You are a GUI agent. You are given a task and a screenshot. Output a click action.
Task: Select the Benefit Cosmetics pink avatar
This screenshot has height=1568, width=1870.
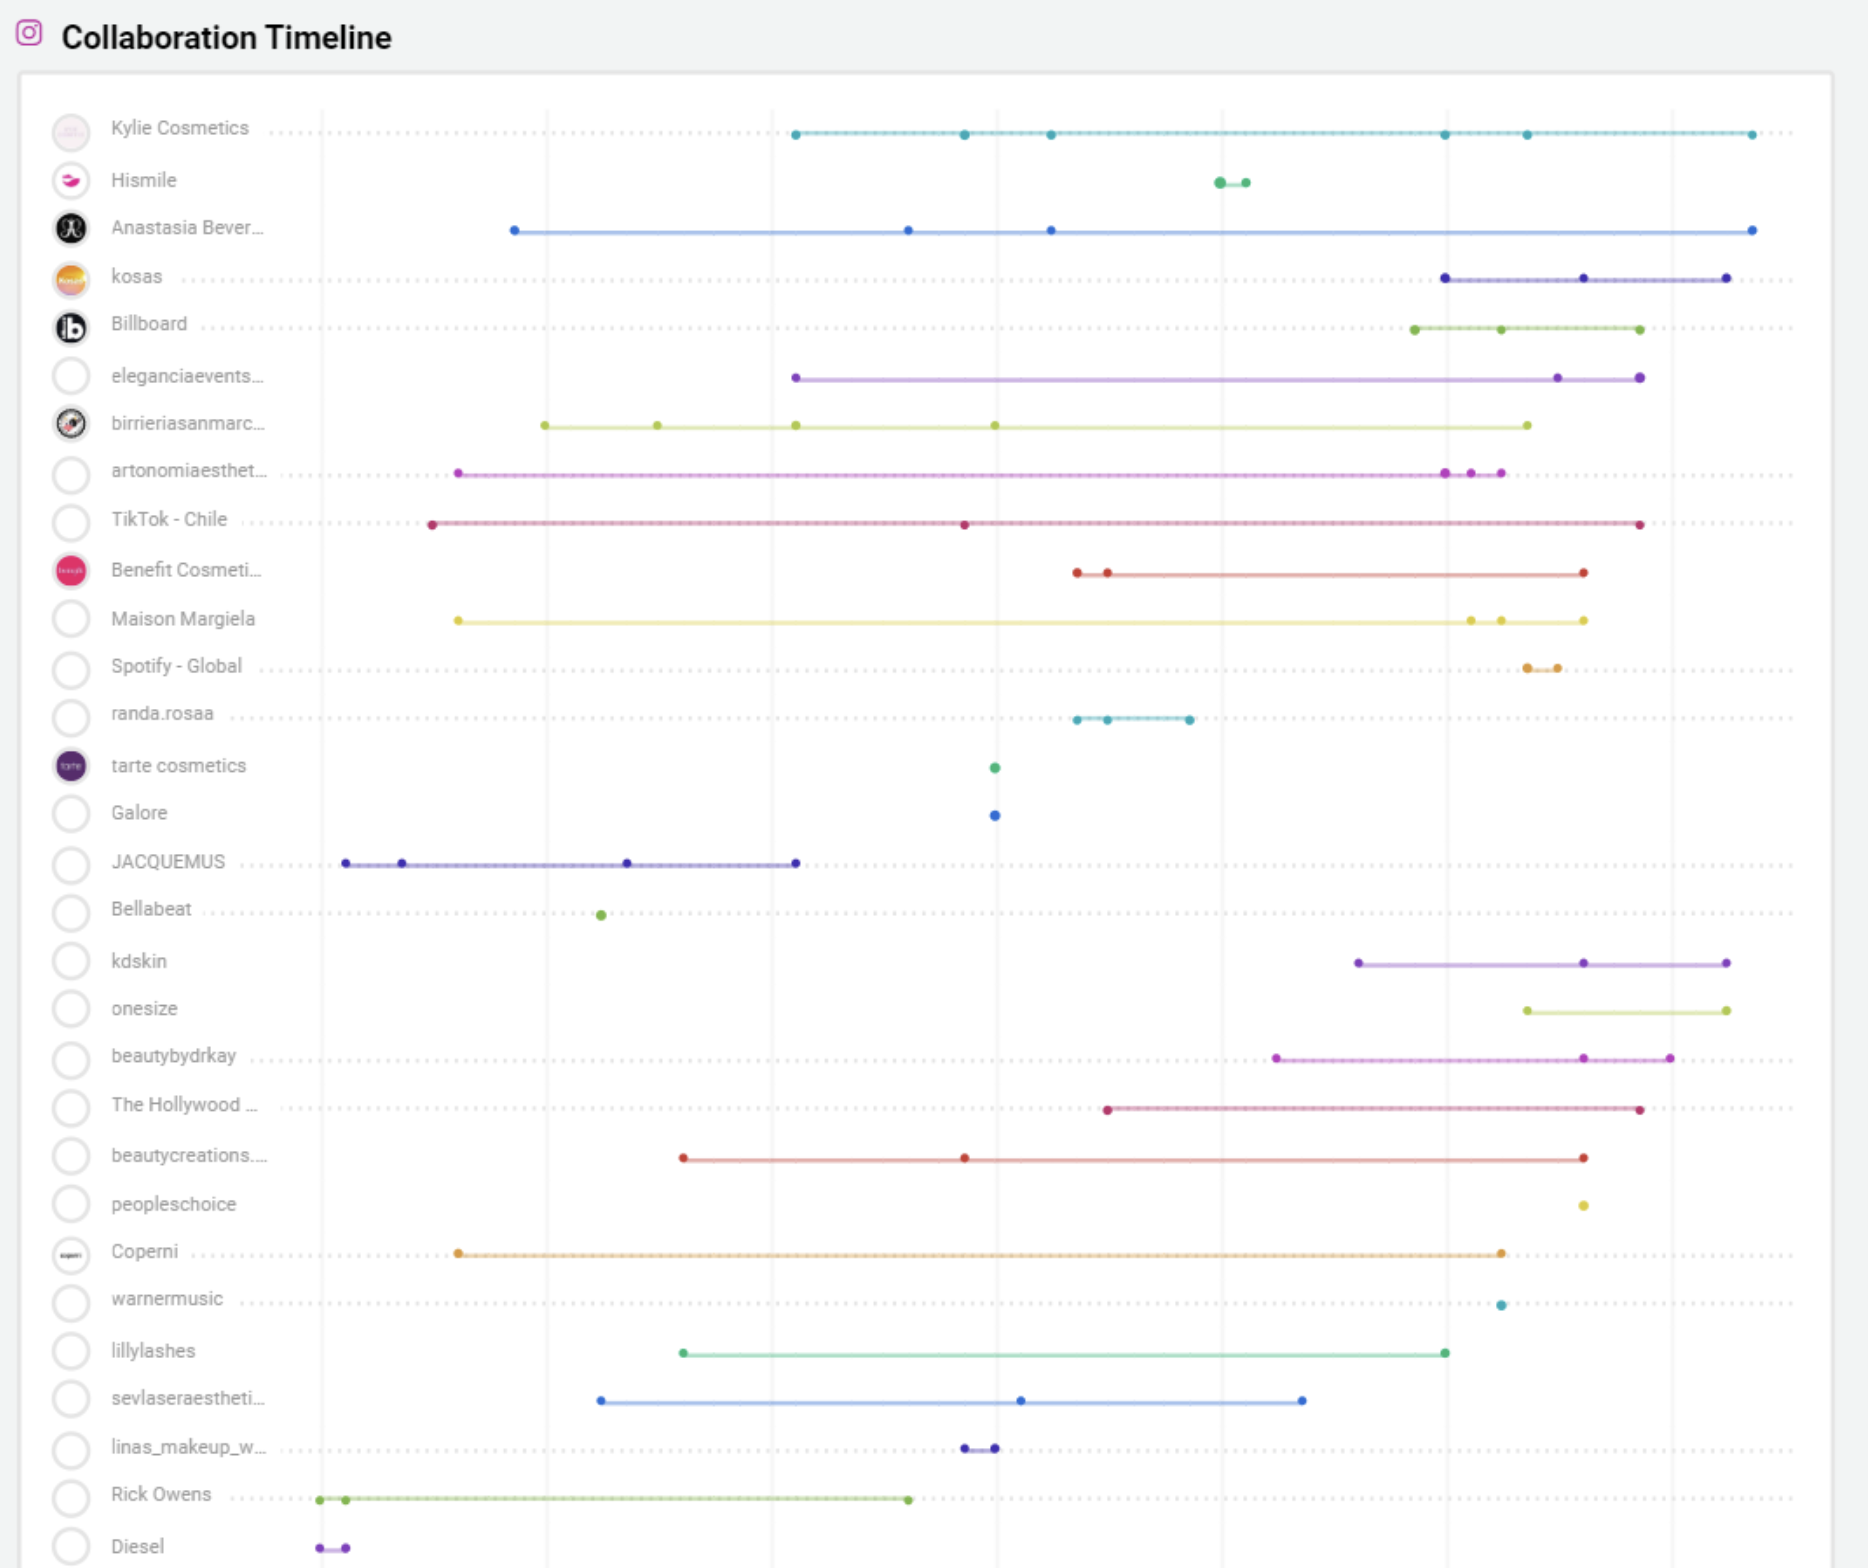point(71,571)
